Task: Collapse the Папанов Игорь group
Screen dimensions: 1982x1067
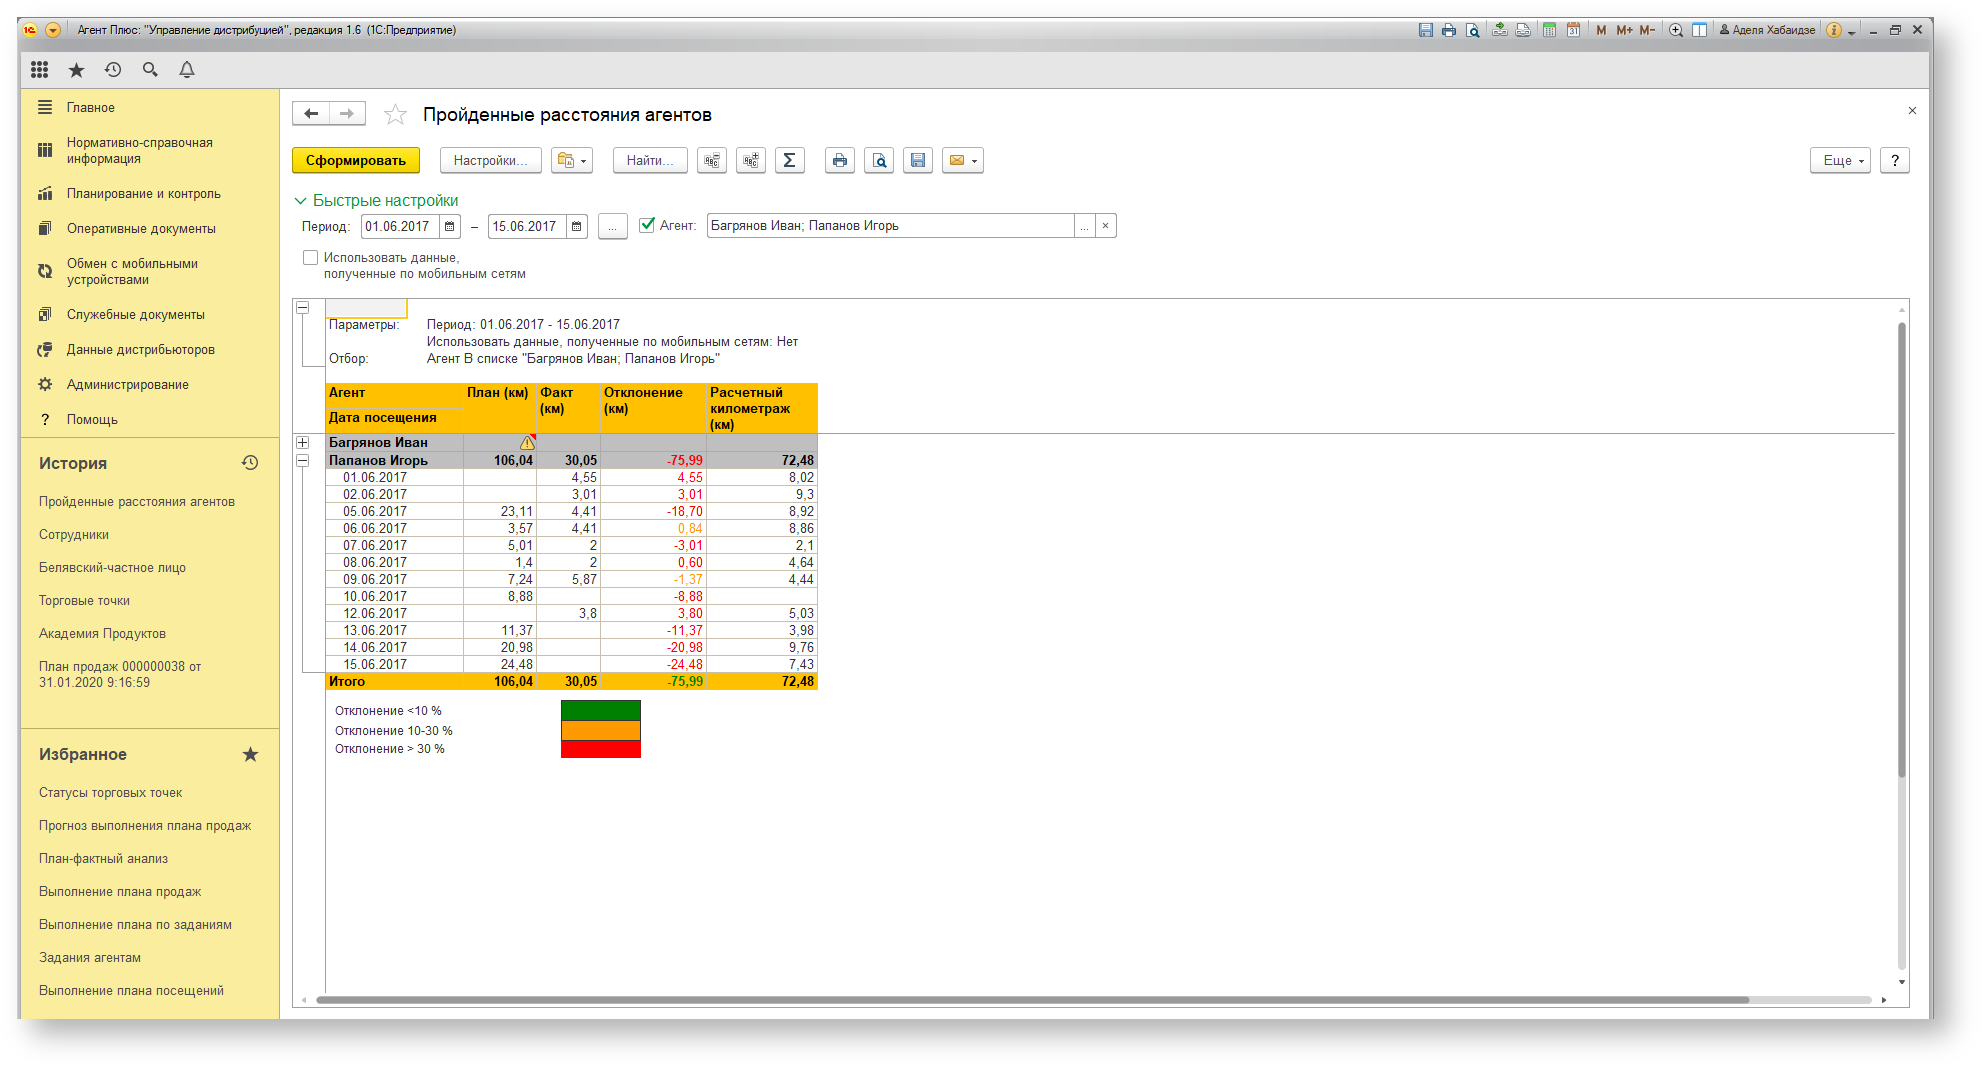Action: tap(302, 460)
